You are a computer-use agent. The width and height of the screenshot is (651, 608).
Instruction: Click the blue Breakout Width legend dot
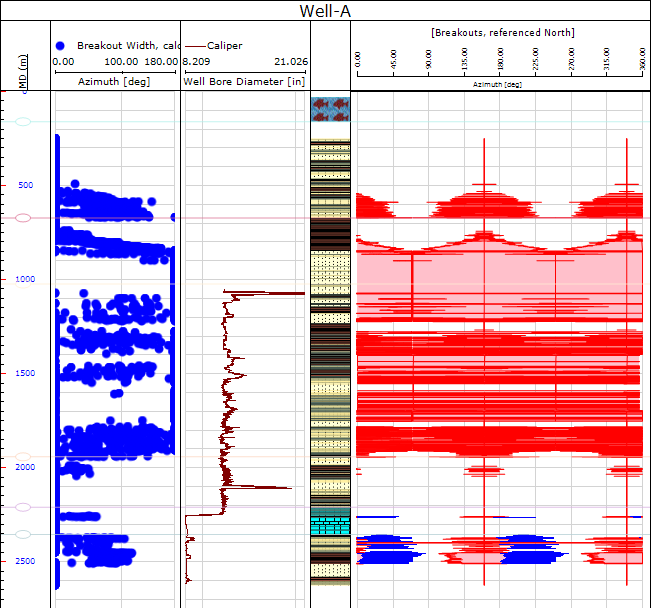pos(61,46)
